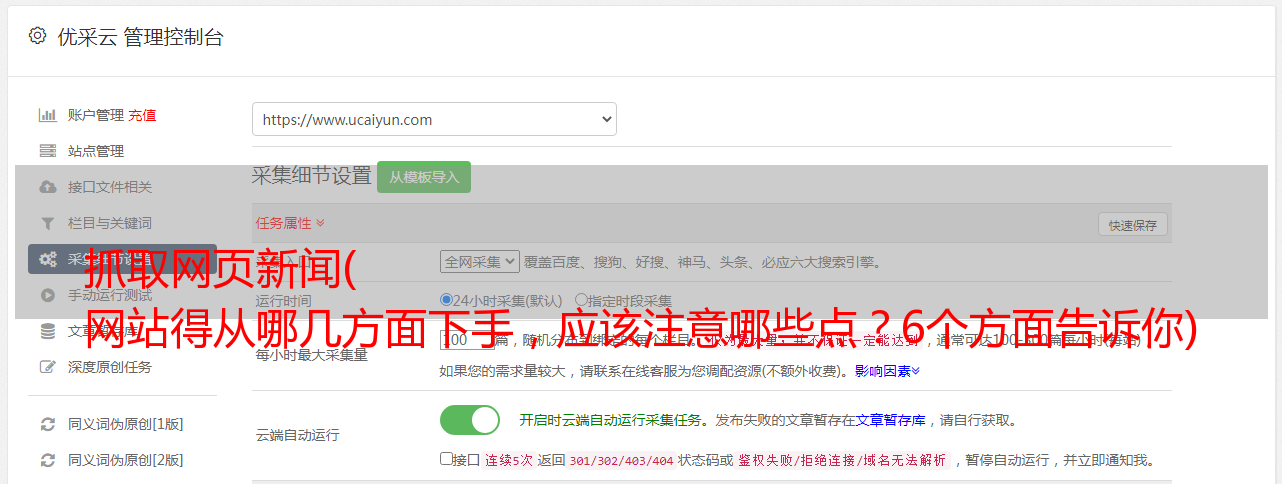
Task: Click the bar chart icon for 账户管理
Action: pyautogui.click(x=47, y=115)
